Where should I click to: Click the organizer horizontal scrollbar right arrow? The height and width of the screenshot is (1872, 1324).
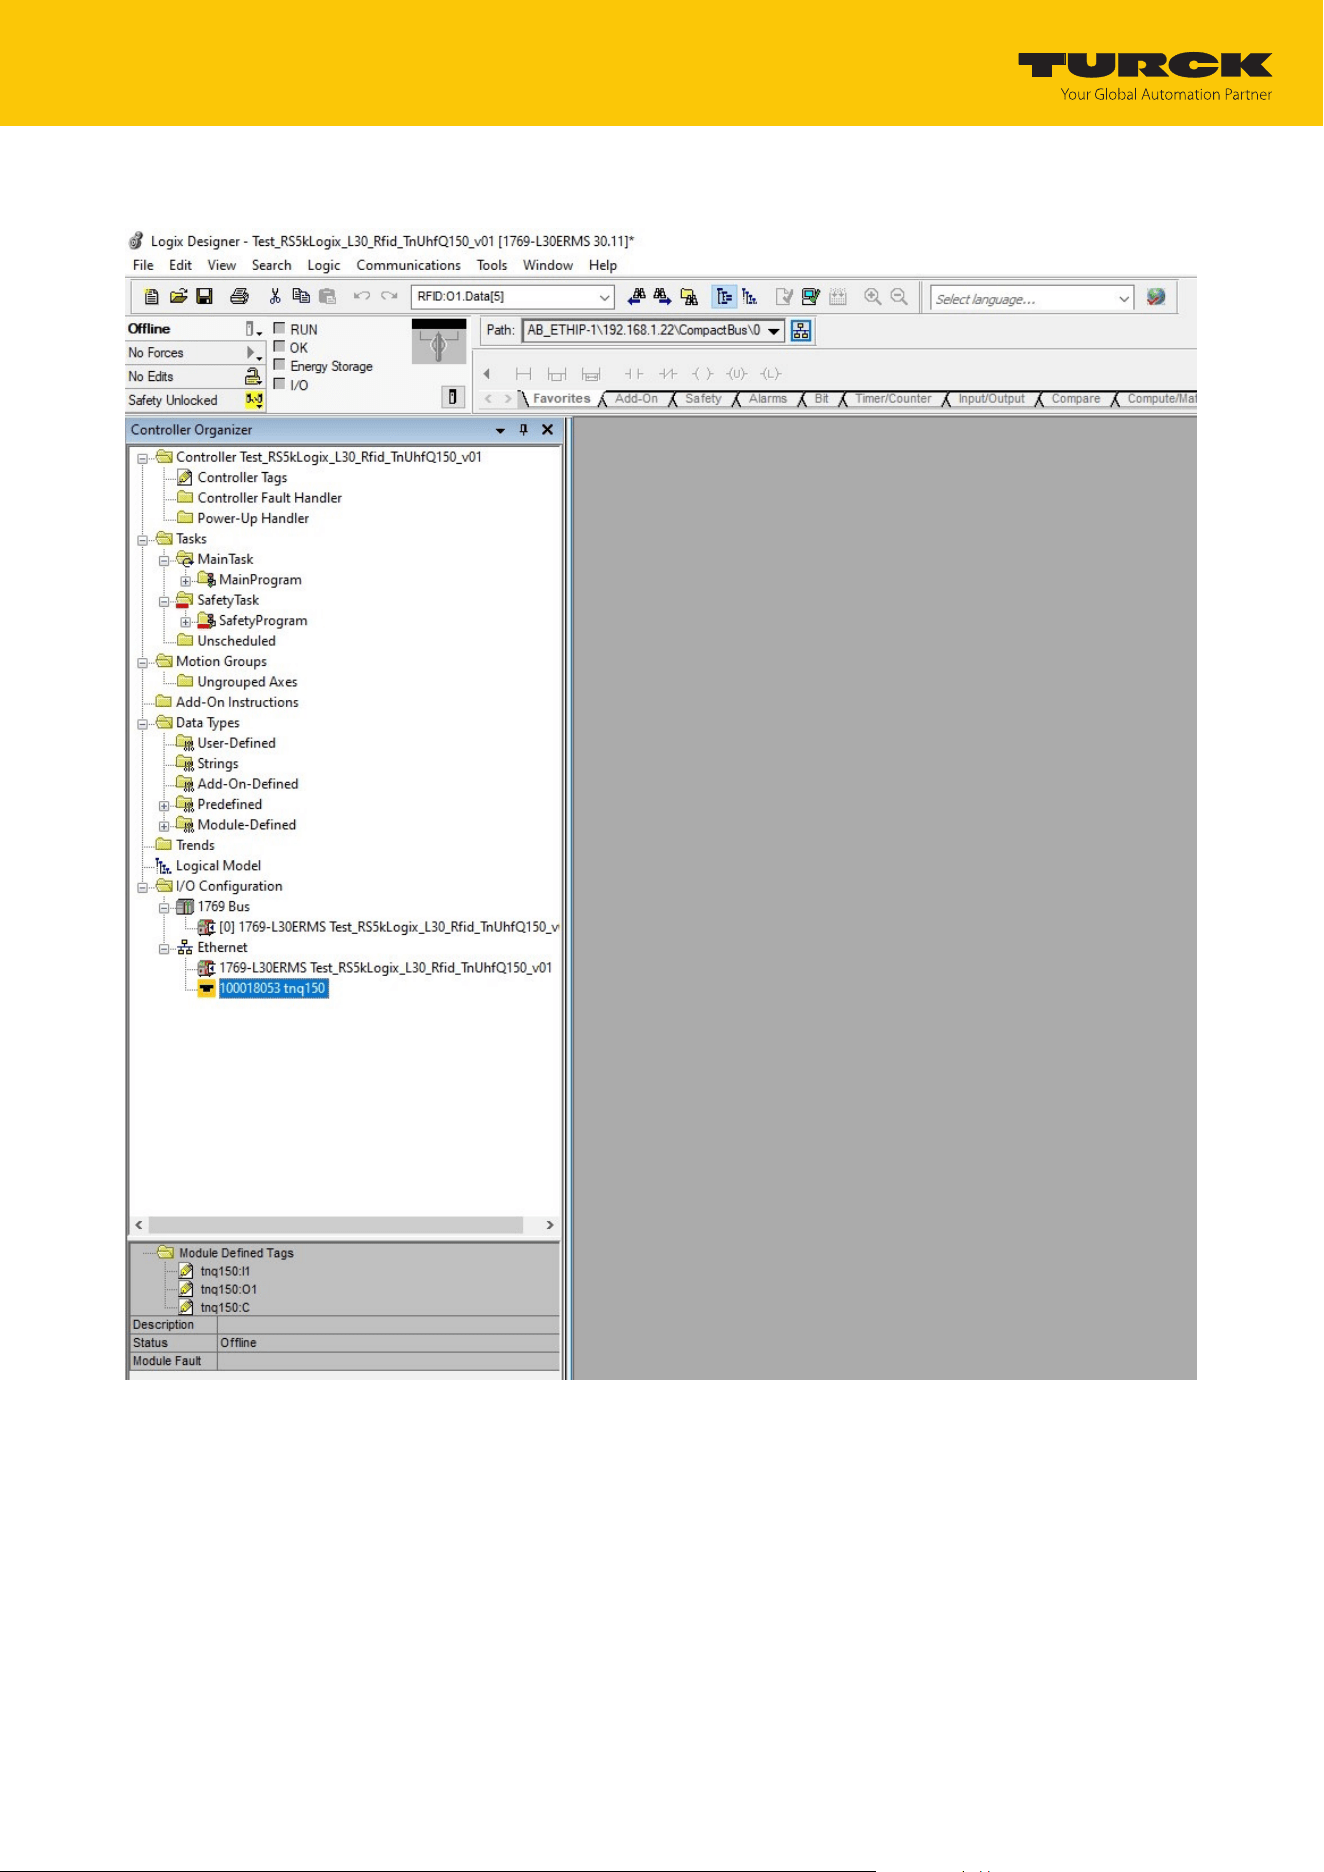click(550, 1225)
